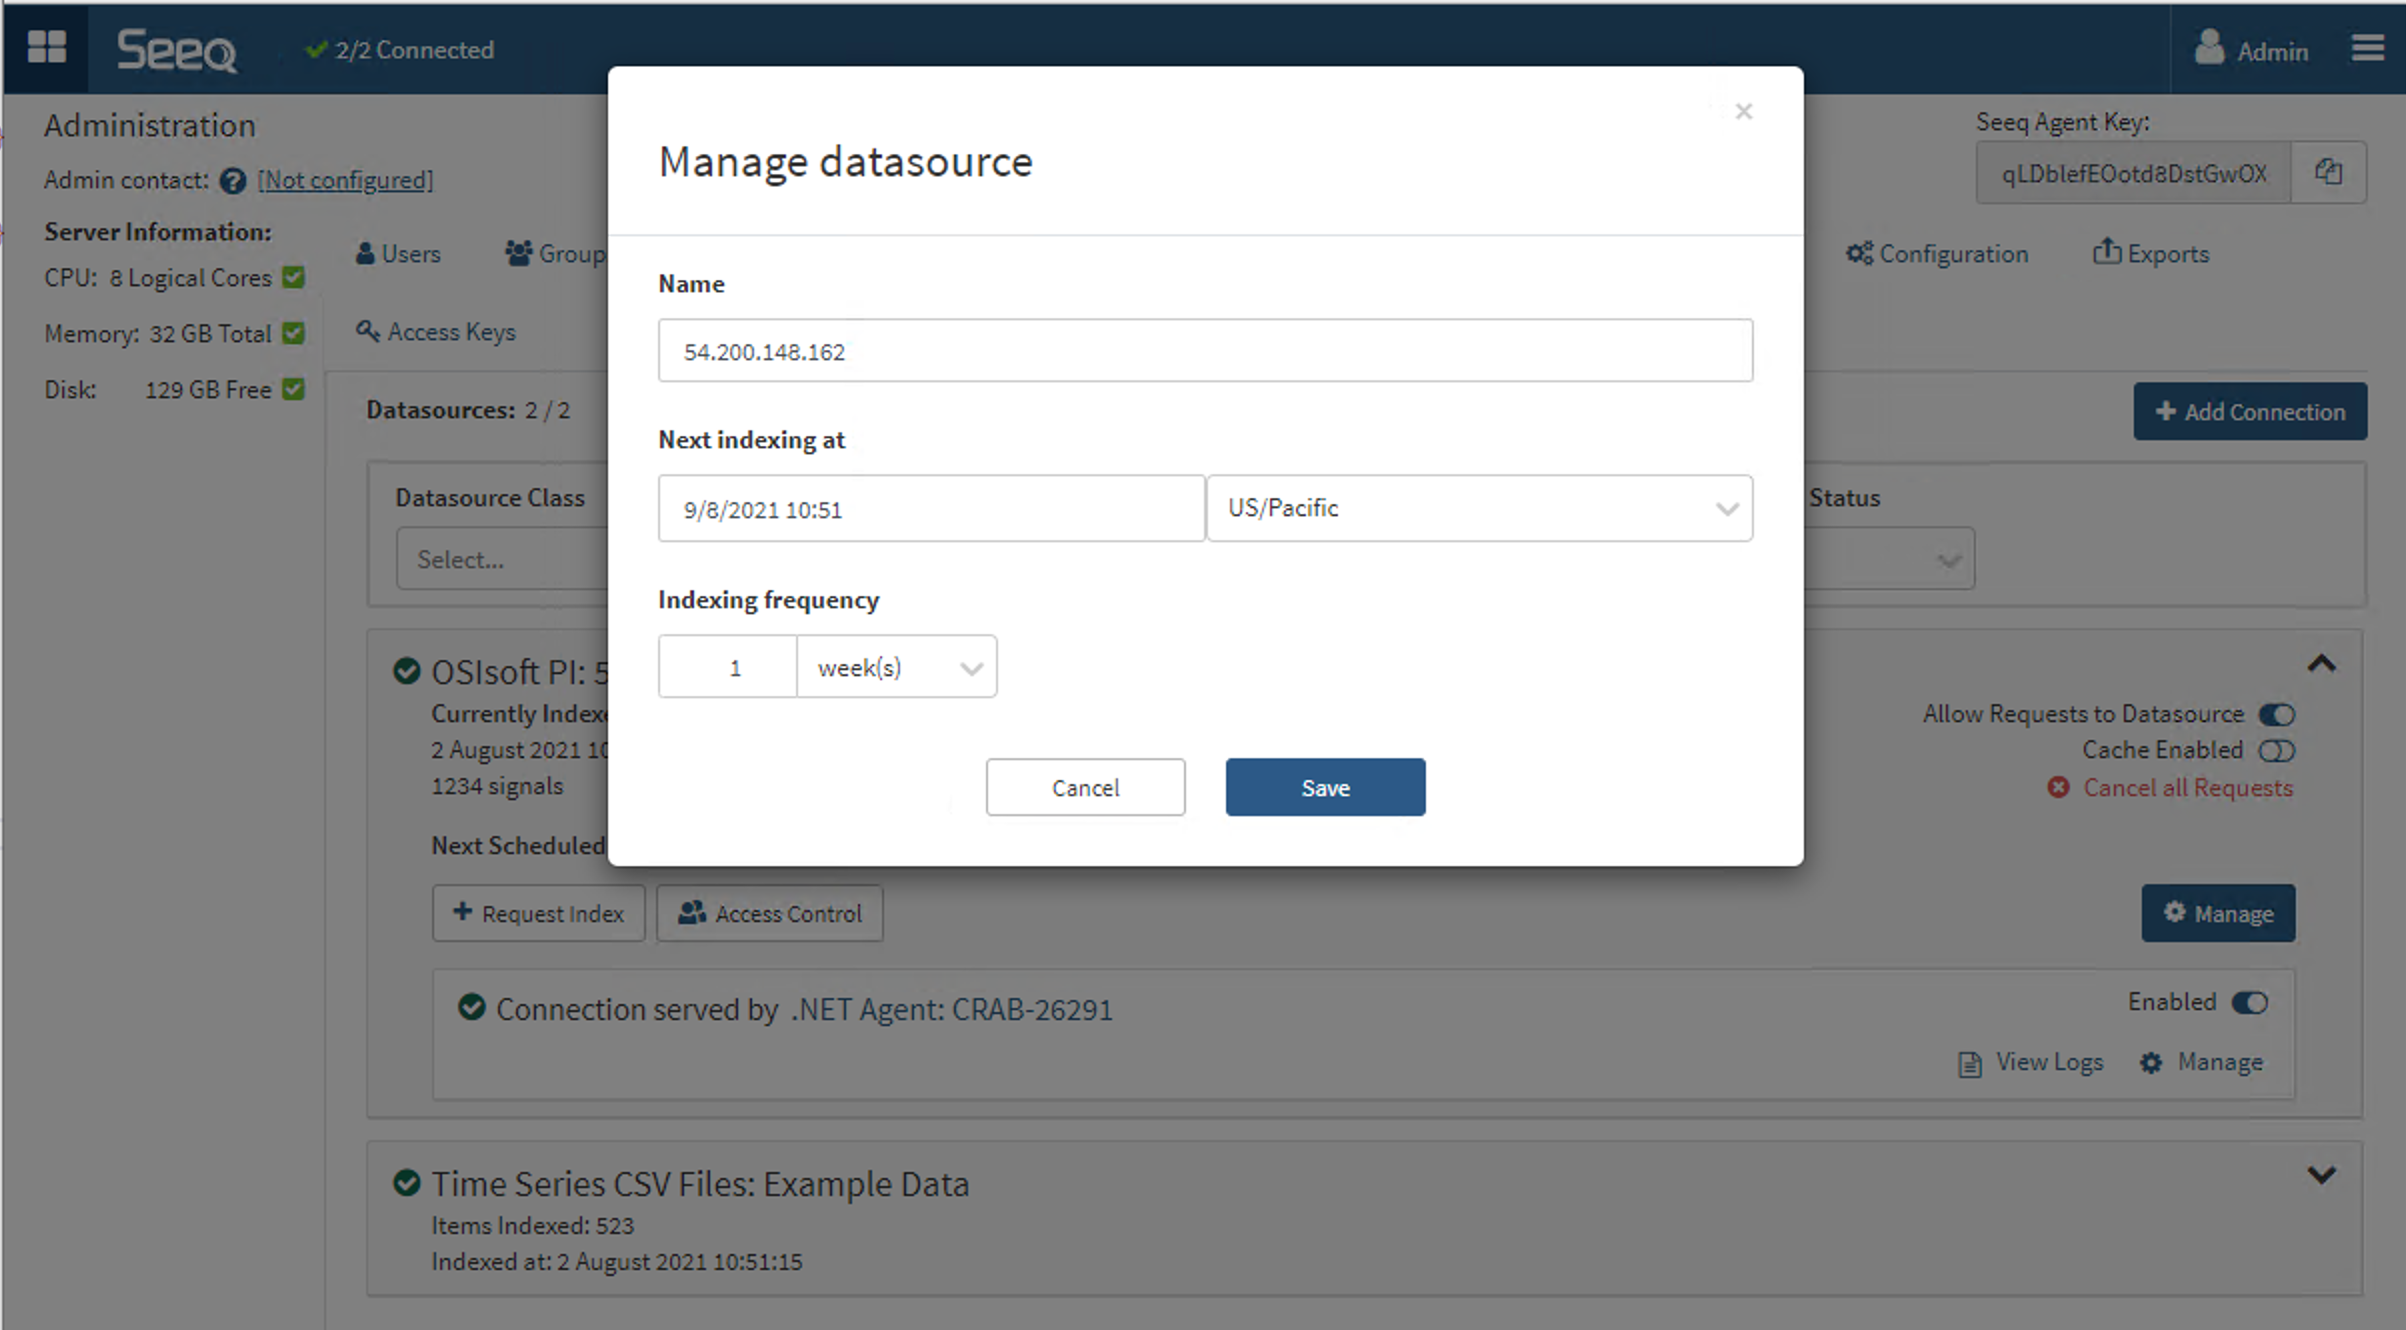Image resolution: width=2406 pixels, height=1330 pixels.
Task: Copy the Seeq Agent Key
Action: coord(2328,172)
